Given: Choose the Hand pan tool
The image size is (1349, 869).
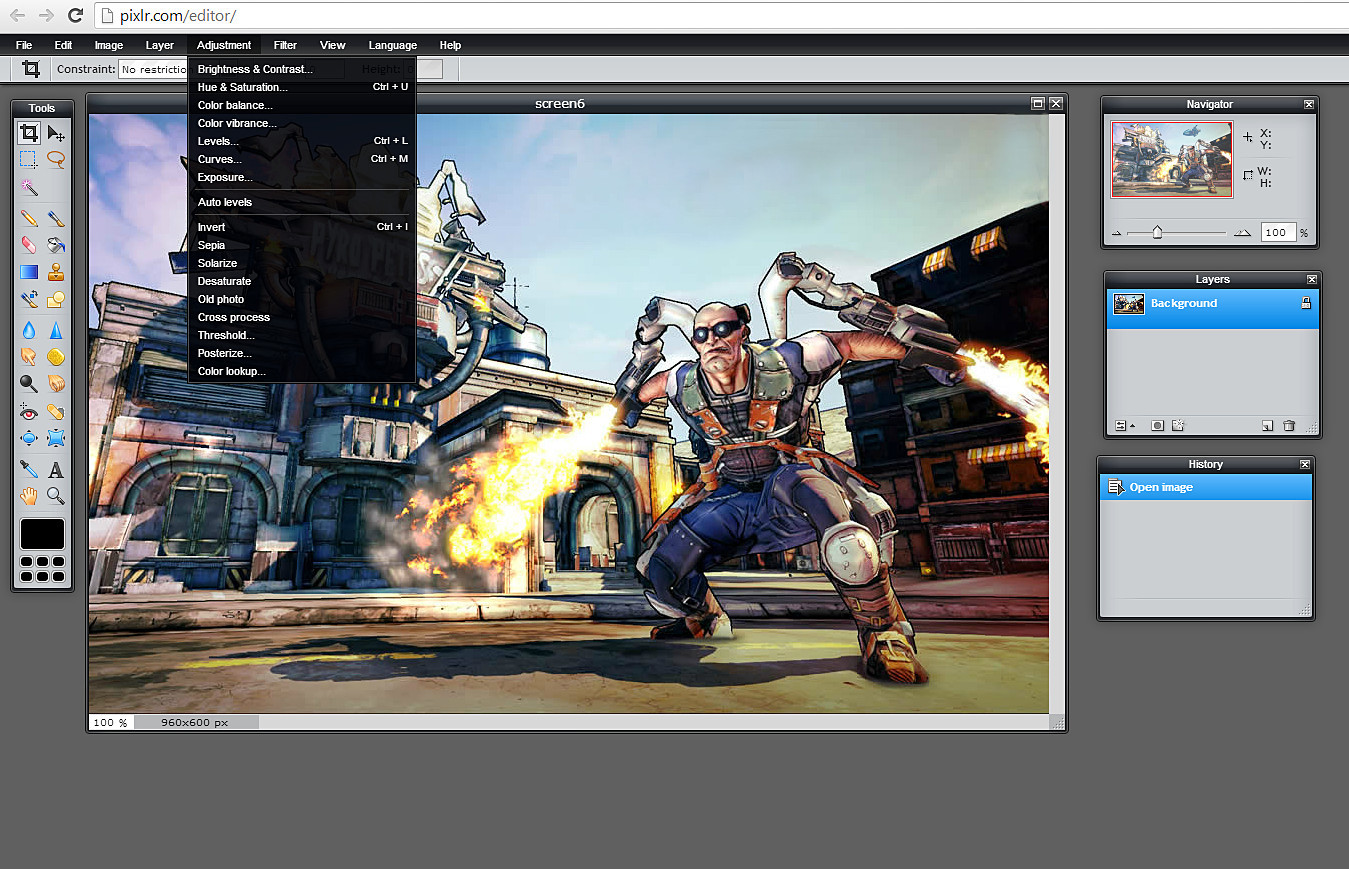Looking at the screenshot, I should coord(29,496).
